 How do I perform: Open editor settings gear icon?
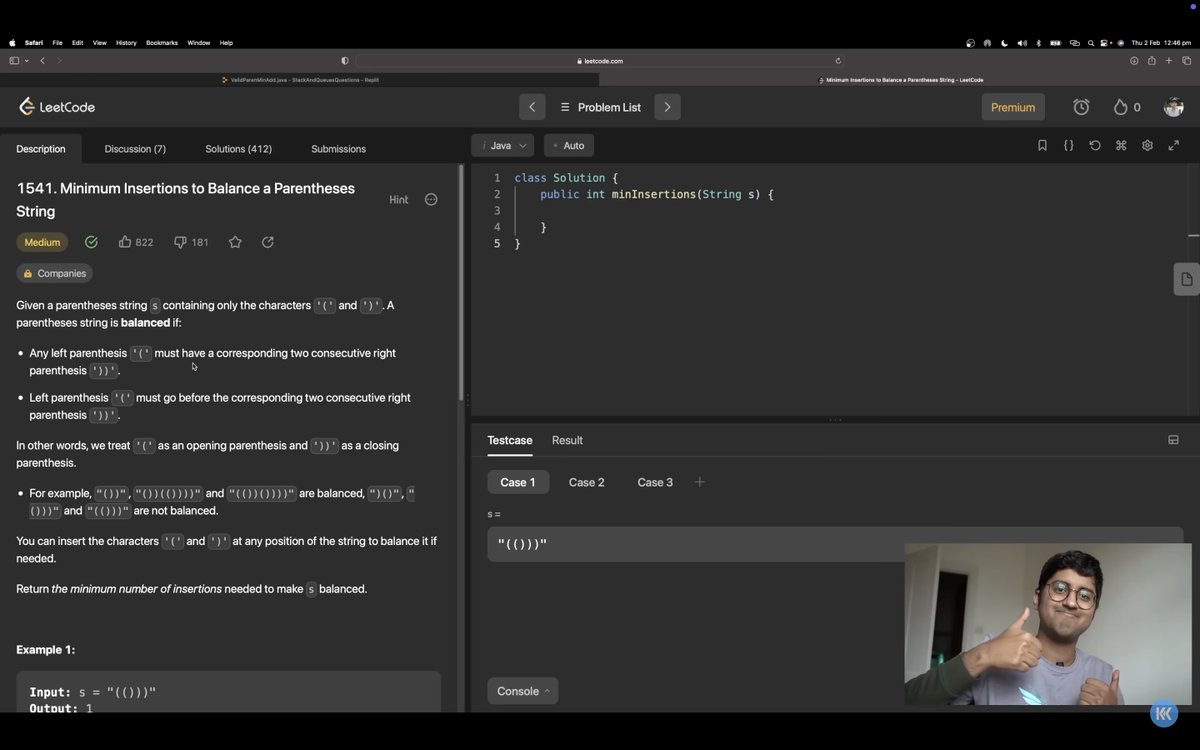(1147, 145)
